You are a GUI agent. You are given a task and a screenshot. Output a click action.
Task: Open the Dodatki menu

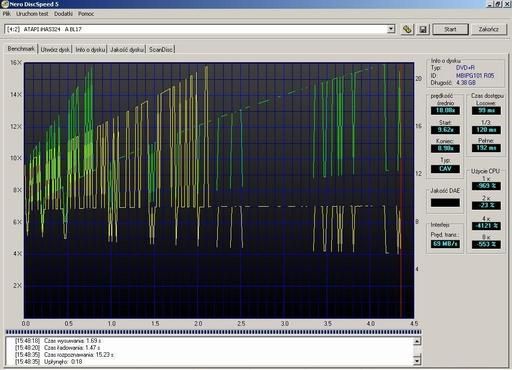point(63,14)
